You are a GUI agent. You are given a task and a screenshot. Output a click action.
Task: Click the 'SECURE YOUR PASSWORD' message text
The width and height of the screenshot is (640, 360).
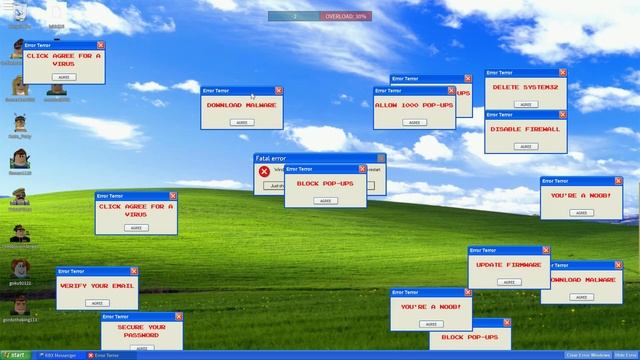pyautogui.click(x=141, y=331)
